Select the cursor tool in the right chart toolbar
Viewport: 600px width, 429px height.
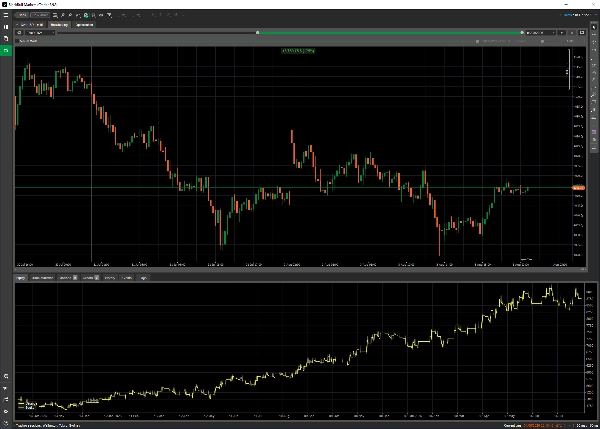594,27
